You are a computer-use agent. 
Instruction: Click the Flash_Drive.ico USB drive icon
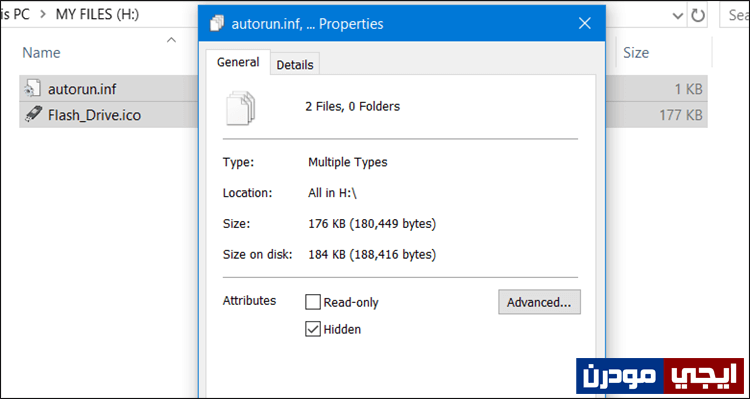tap(33, 115)
